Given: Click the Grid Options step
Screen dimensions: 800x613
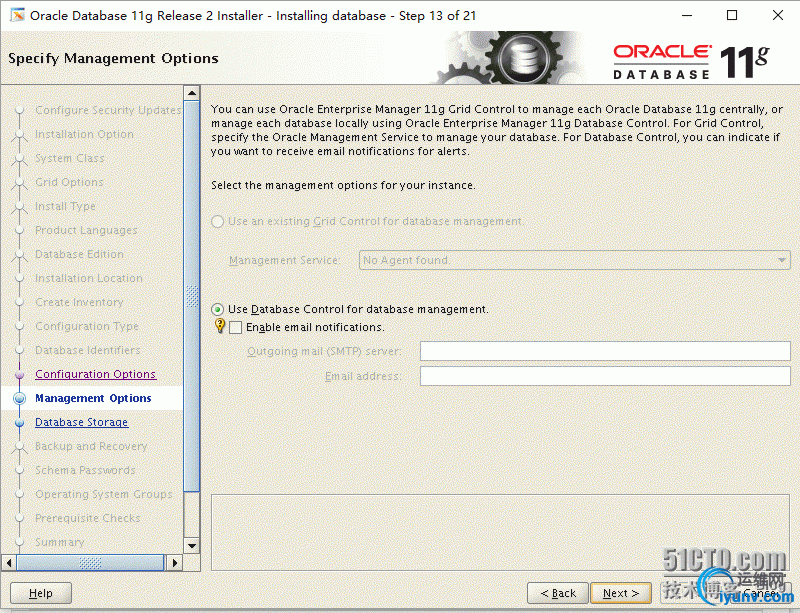Looking at the screenshot, I should coord(69,182).
